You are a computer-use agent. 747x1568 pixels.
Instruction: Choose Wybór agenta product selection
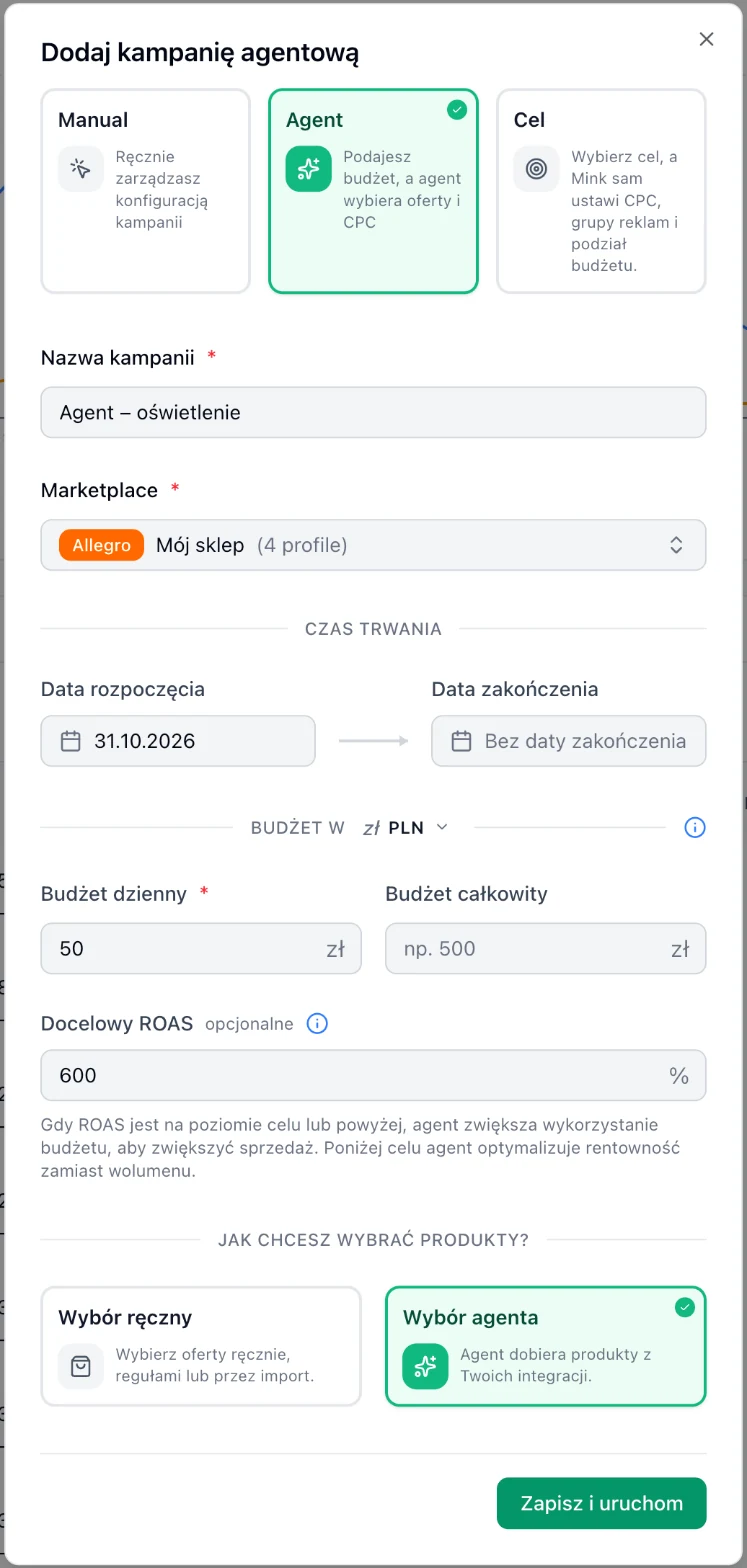[x=545, y=1346]
